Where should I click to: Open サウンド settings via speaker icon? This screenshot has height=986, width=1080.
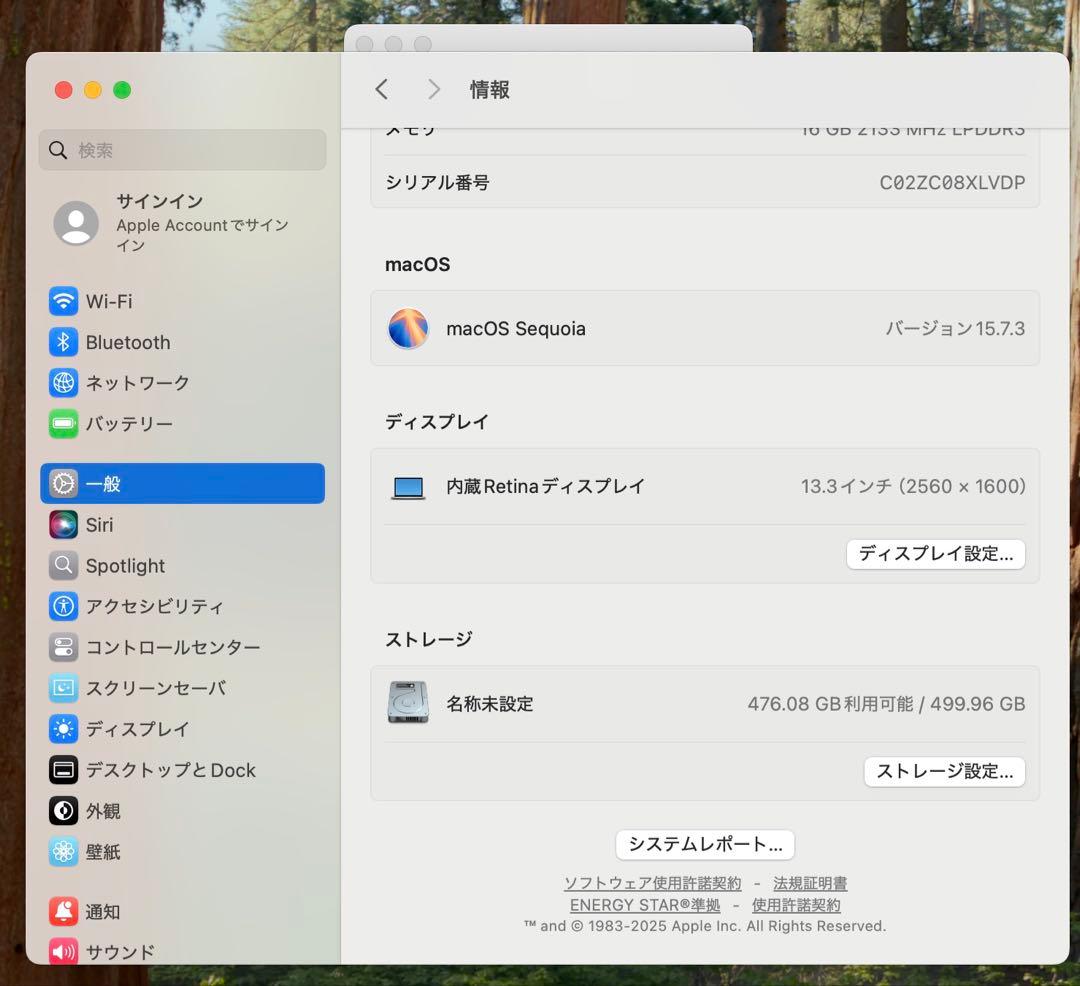coord(63,952)
